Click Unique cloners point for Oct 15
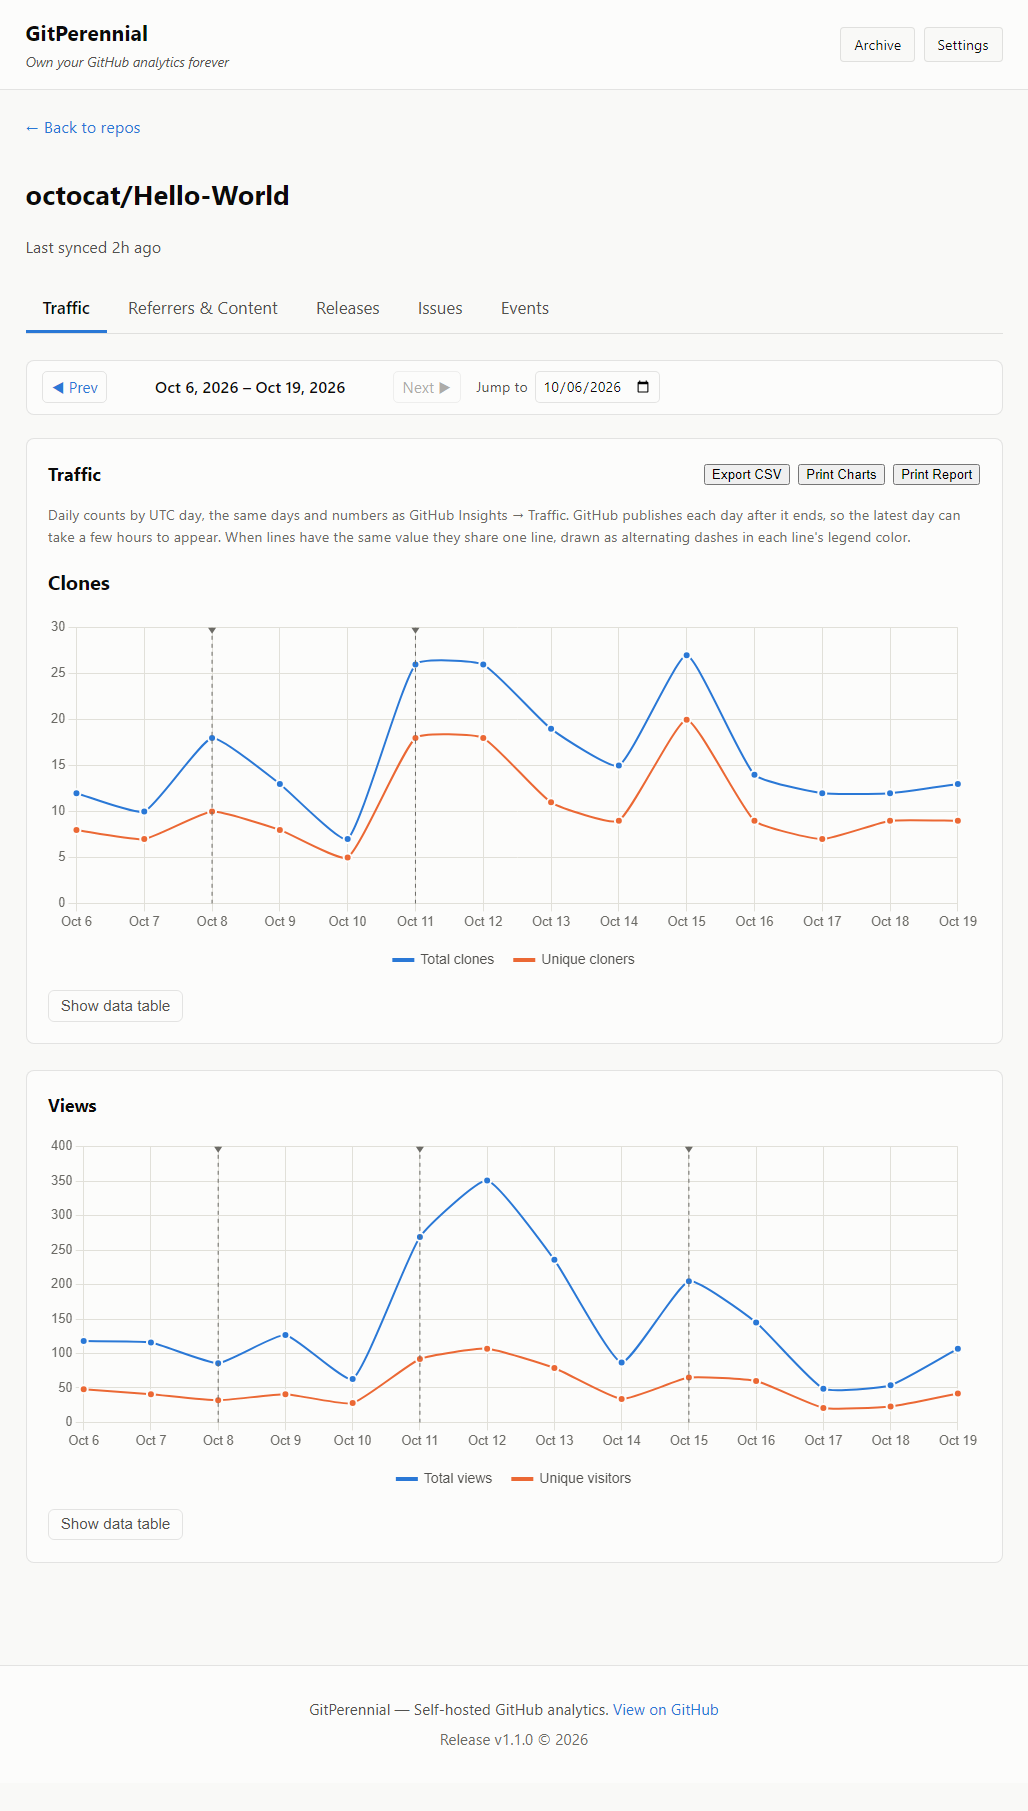 coord(686,719)
